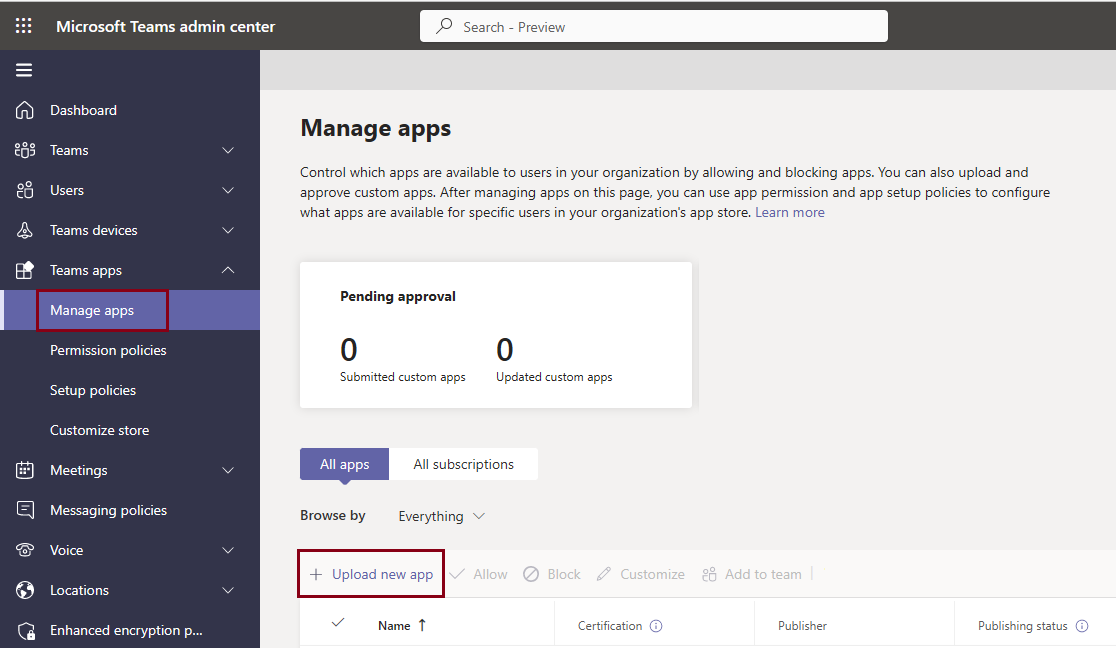Click the Dashboard home icon
This screenshot has width=1116, height=649.
25,110
